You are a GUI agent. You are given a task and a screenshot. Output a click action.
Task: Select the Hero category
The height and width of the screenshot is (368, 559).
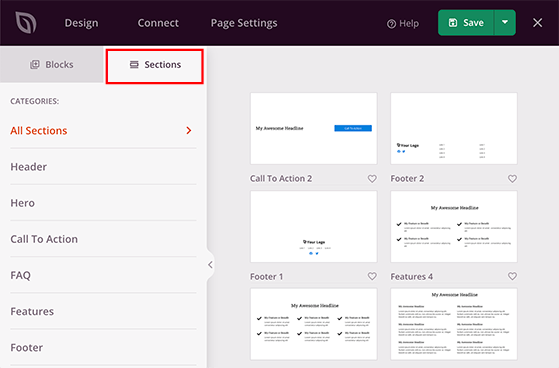[103, 203]
